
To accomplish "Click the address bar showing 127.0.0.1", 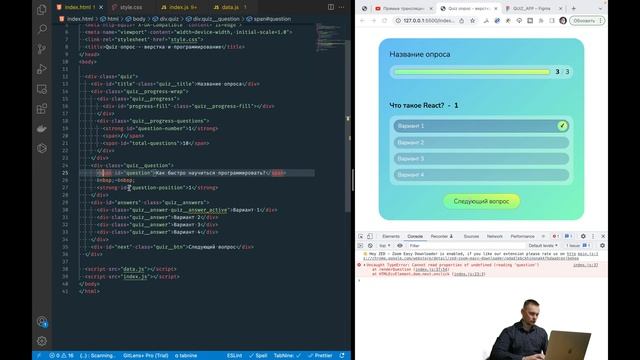I will [x=429, y=20].
